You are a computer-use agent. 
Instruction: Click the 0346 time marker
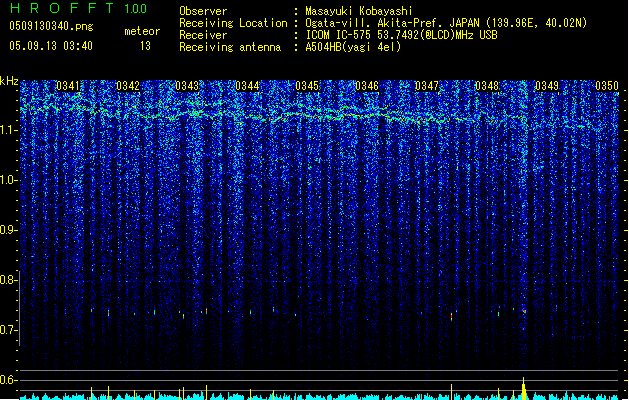click(x=367, y=86)
